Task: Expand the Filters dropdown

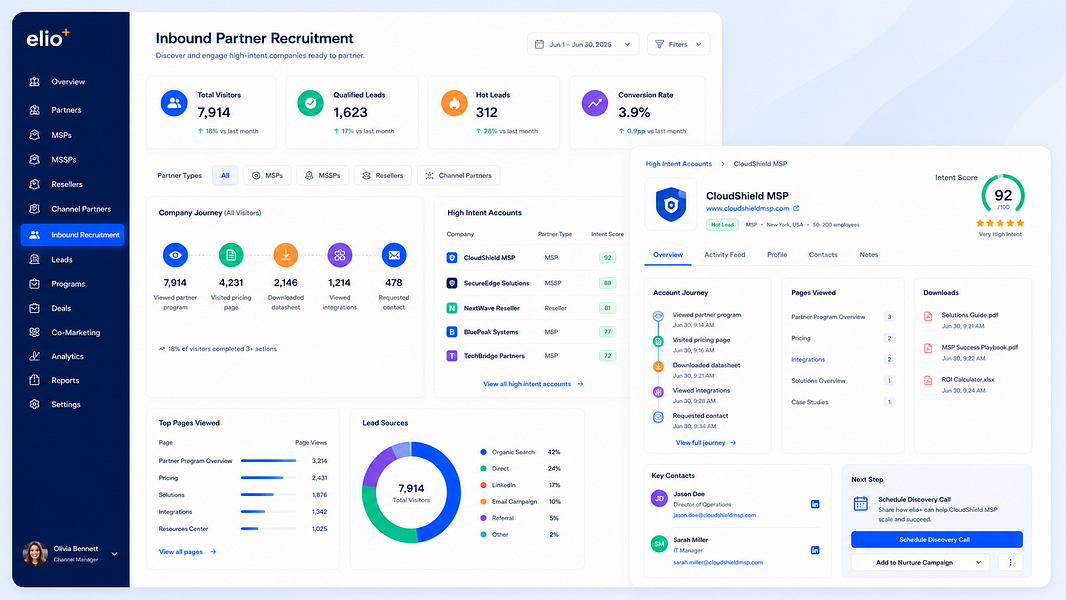Action: pyautogui.click(x=678, y=44)
